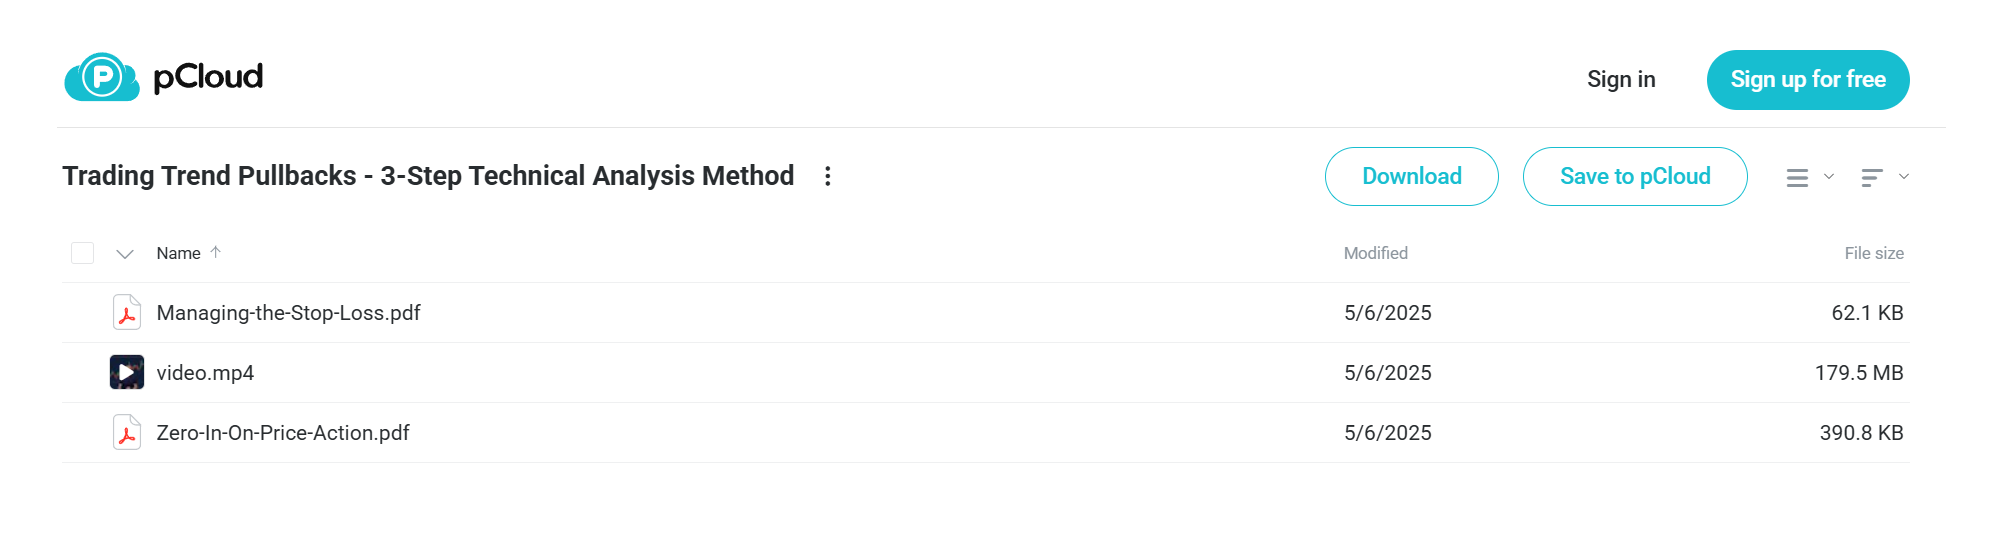
Task: Sort by the Name column header
Action: pos(178,254)
